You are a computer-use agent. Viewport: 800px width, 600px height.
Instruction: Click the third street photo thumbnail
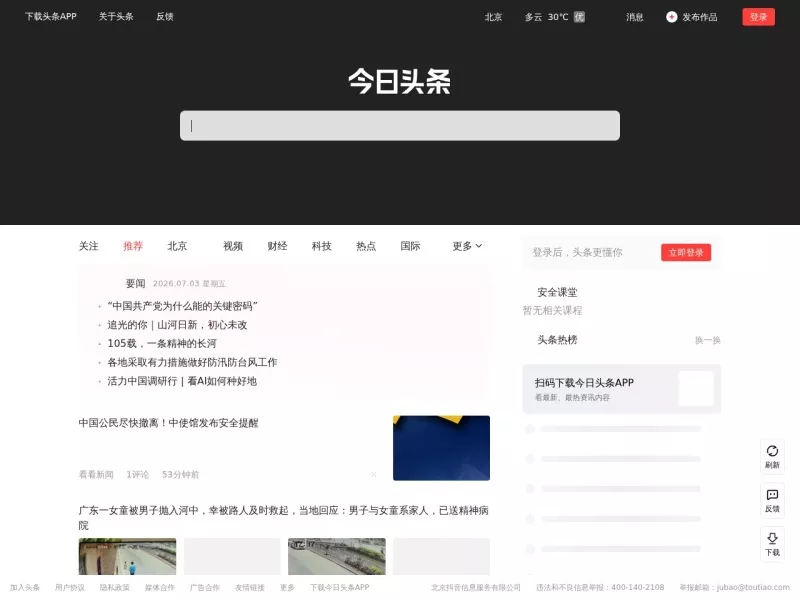[337, 557]
